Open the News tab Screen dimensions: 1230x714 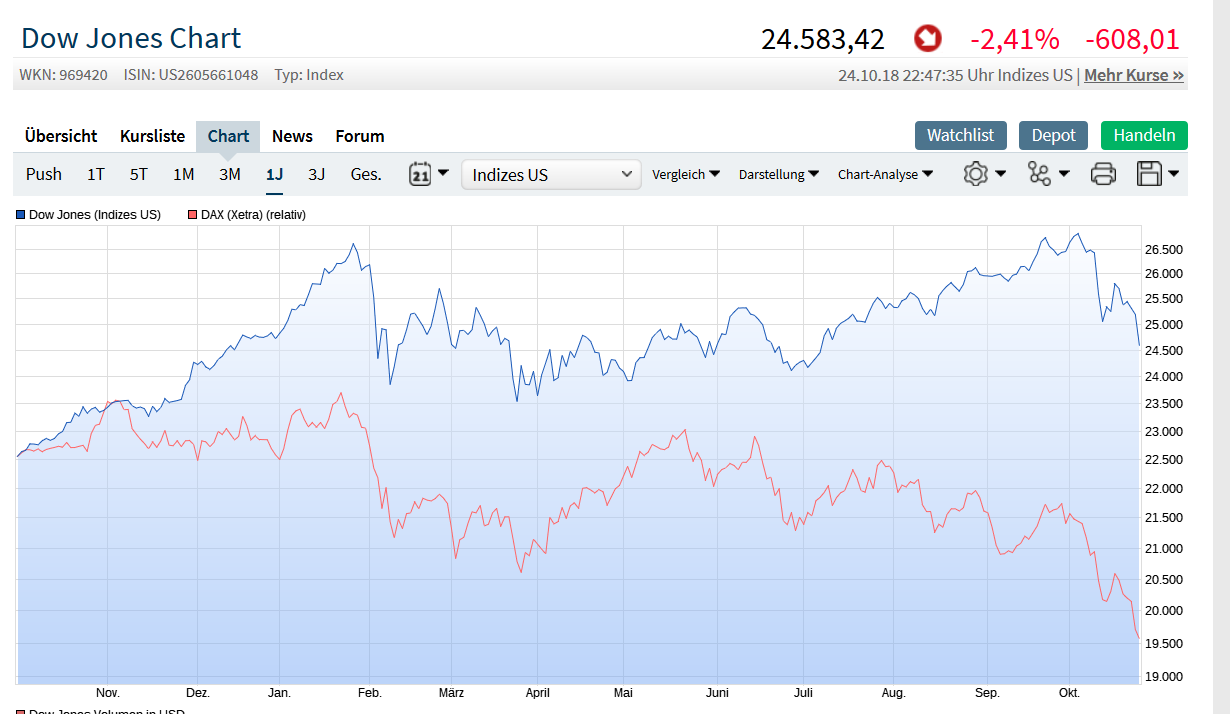click(x=292, y=136)
